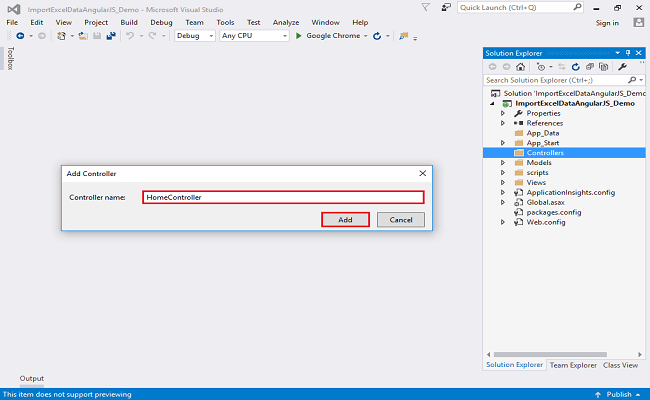This screenshot has height=400, width=650.
Task: Click the Undo toolbar icon
Action: coord(130,36)
